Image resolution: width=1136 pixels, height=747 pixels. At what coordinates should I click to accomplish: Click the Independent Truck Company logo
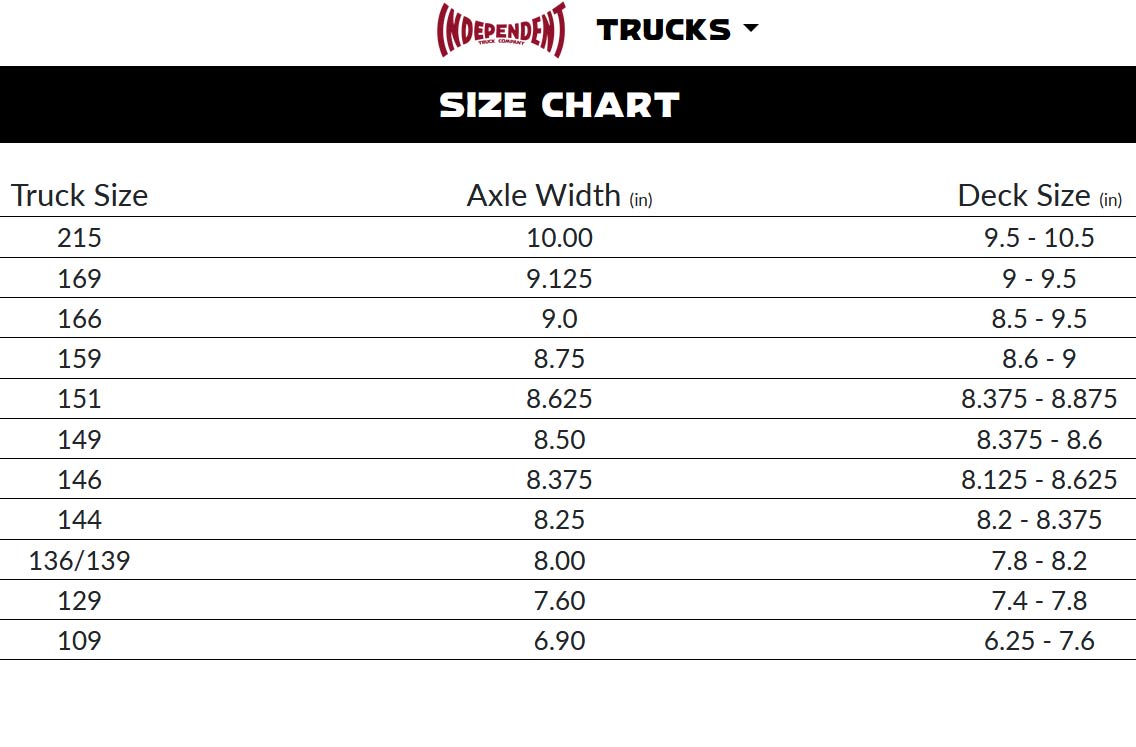click(502, 30)
